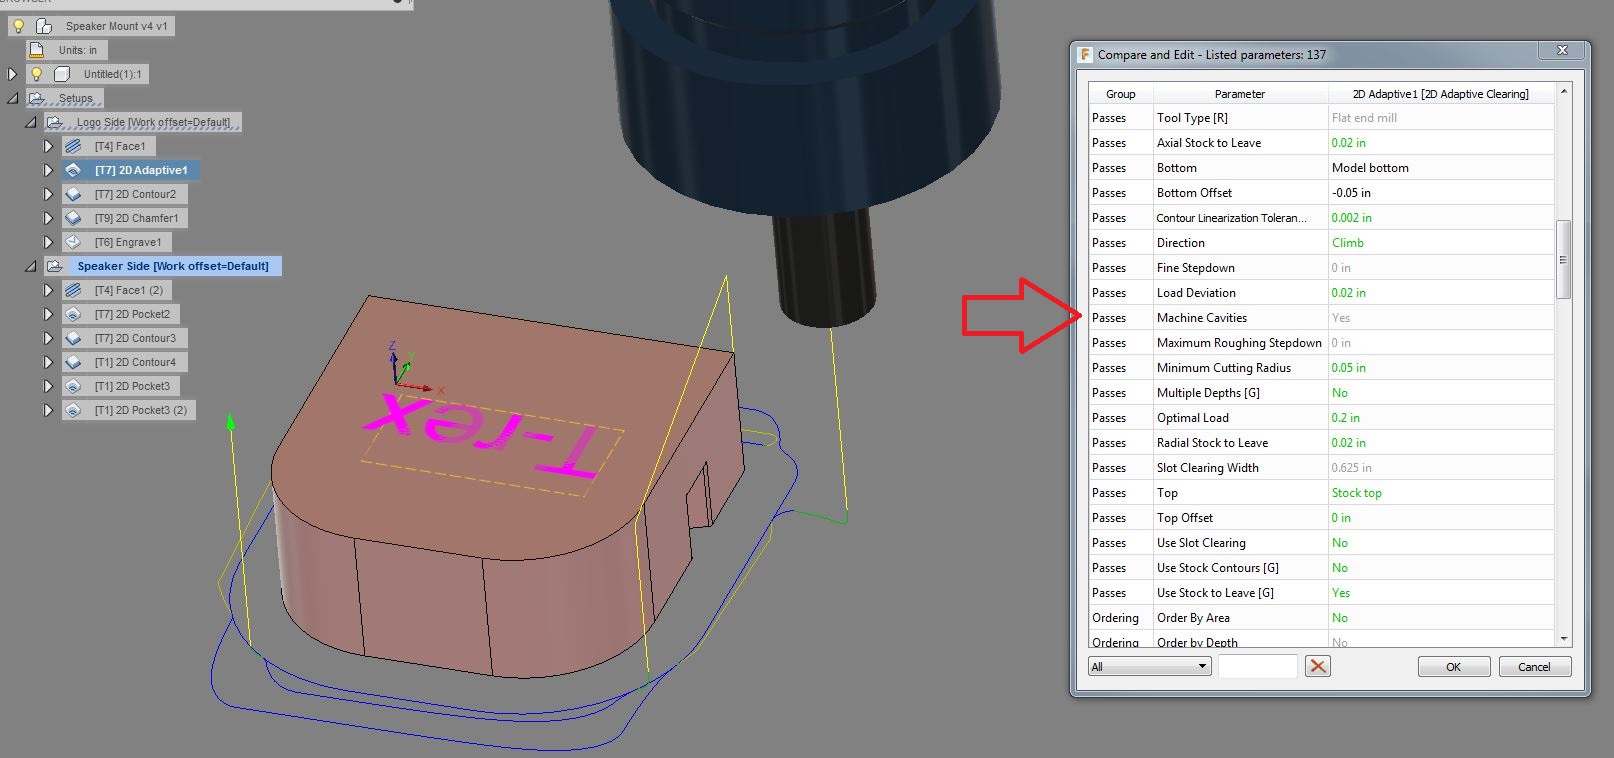
Task: Click the Parameter column header
Action: click(1240, 94)
